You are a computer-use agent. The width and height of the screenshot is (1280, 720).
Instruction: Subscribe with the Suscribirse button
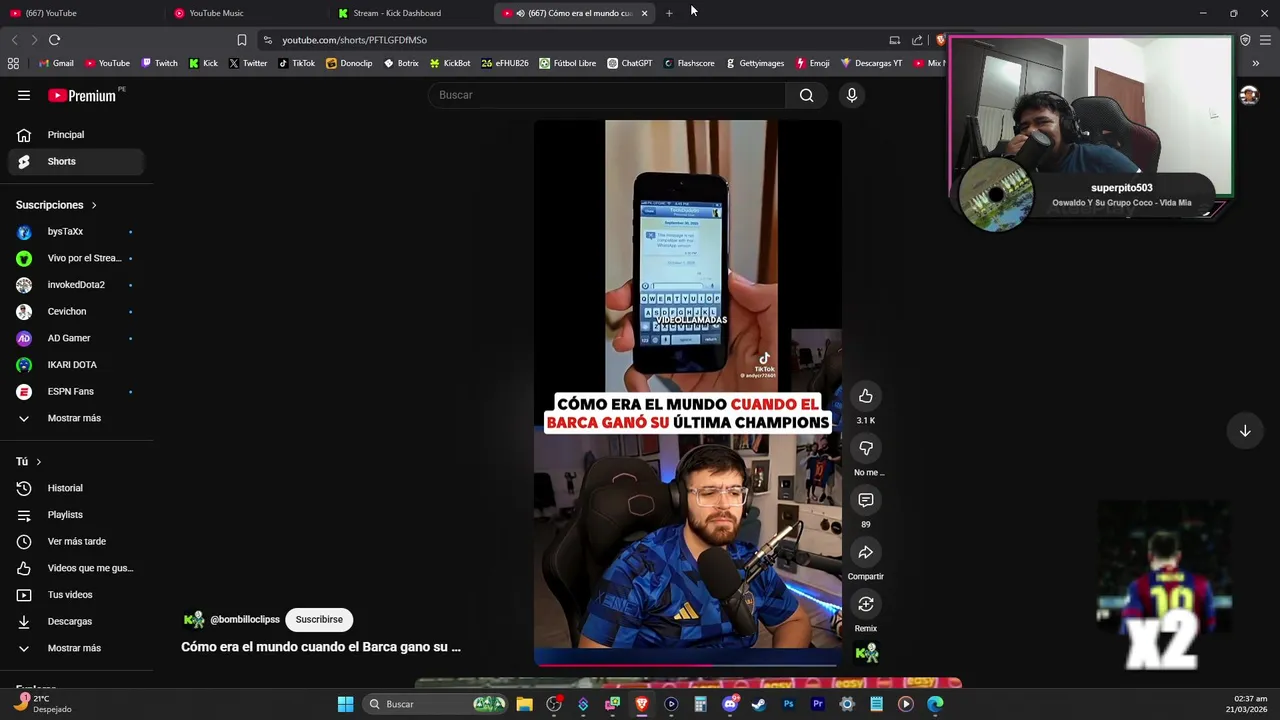click(319, 620)
